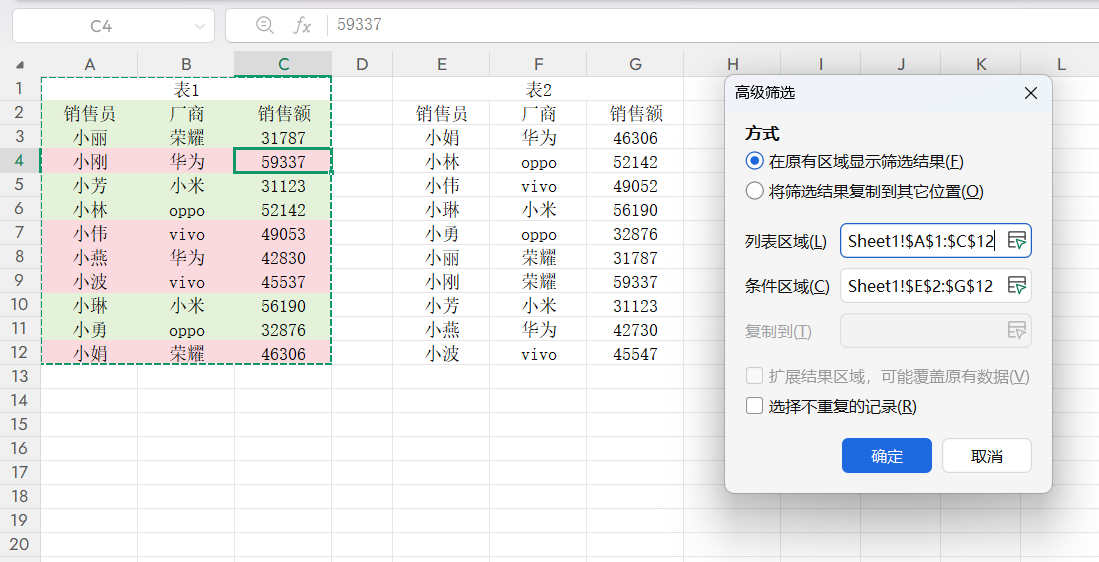Click the 确定 button
The width and height of the screenshot is (1099, 562).
pos(887,456)
